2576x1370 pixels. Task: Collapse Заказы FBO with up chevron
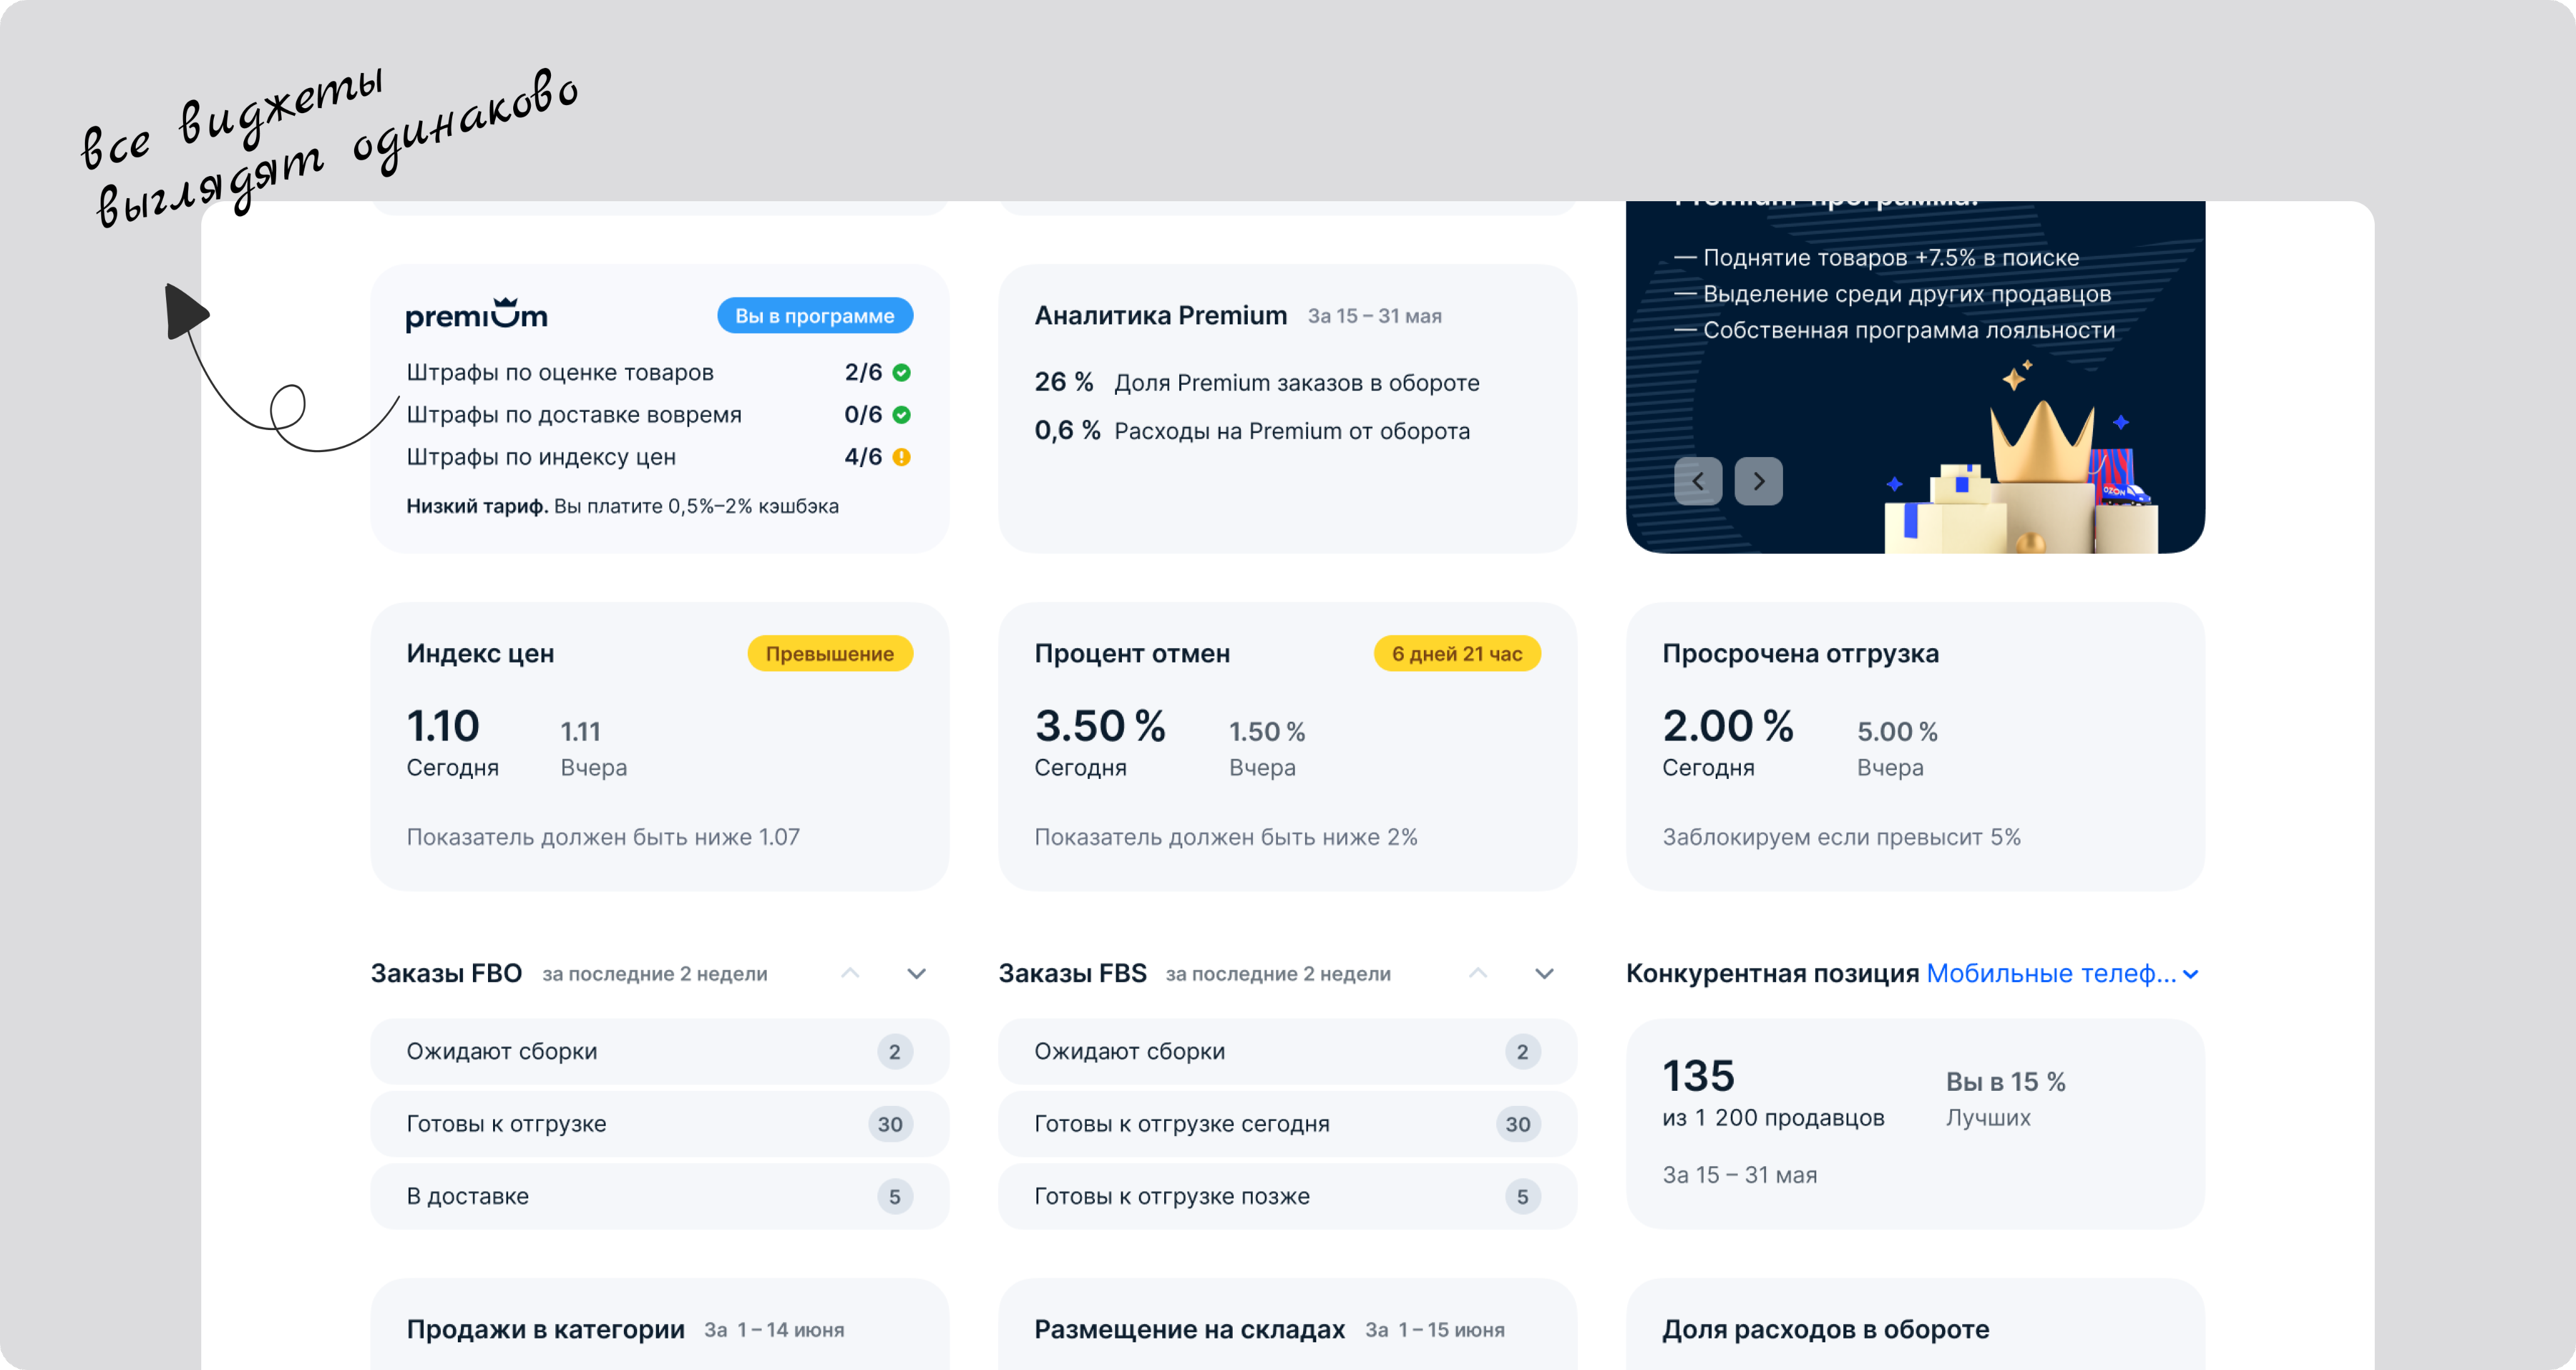pyautogui.click(x=850, y=973)
